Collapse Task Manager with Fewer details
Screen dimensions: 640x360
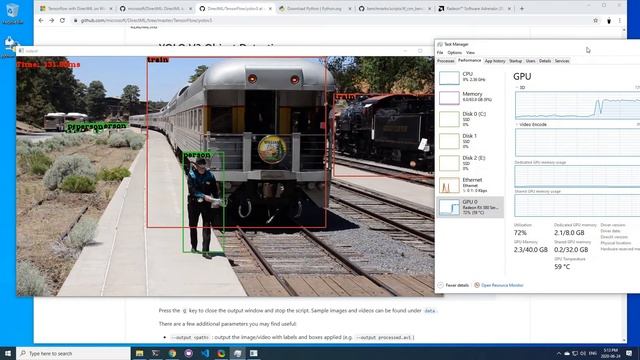tap(453, 285)
